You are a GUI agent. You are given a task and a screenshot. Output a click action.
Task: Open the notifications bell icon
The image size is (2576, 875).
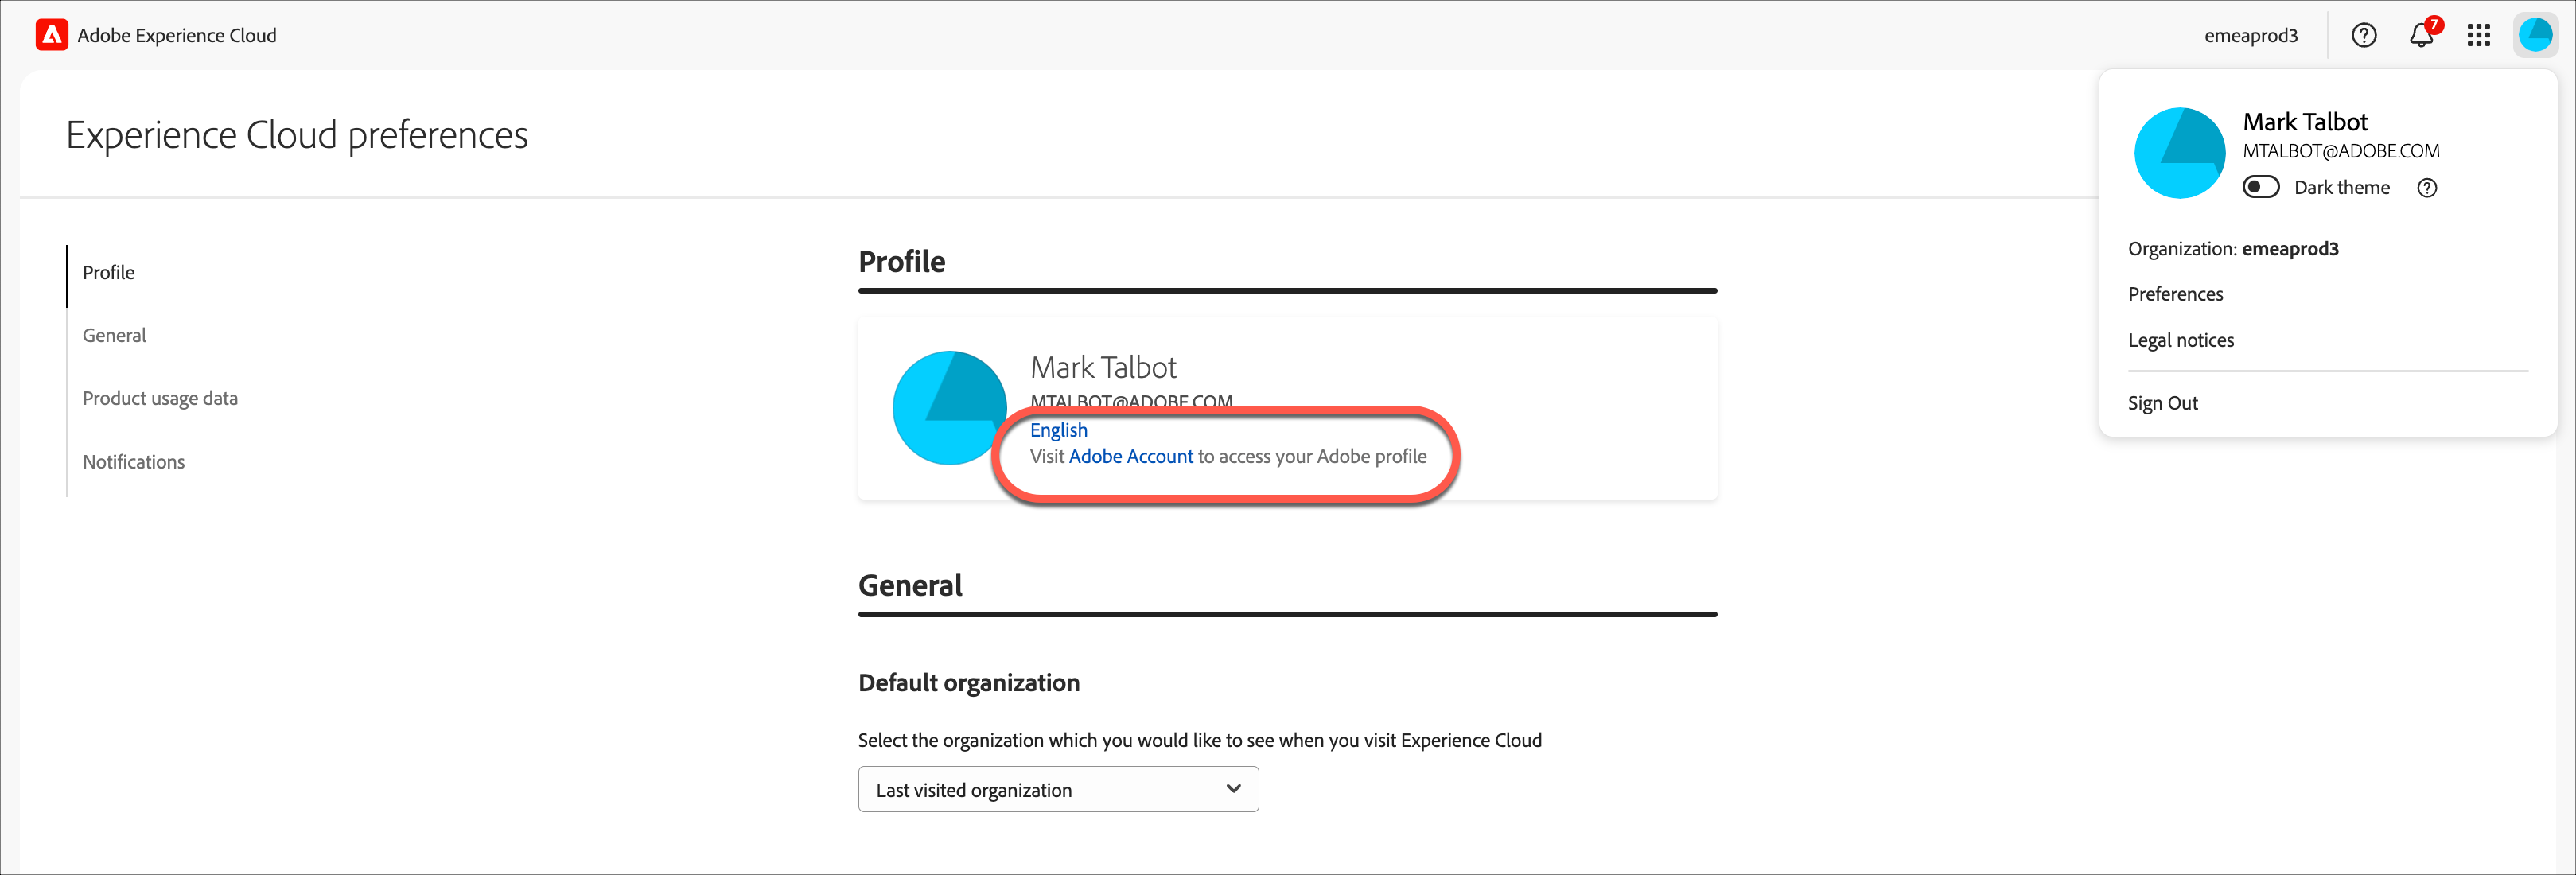coord(2421,36)
